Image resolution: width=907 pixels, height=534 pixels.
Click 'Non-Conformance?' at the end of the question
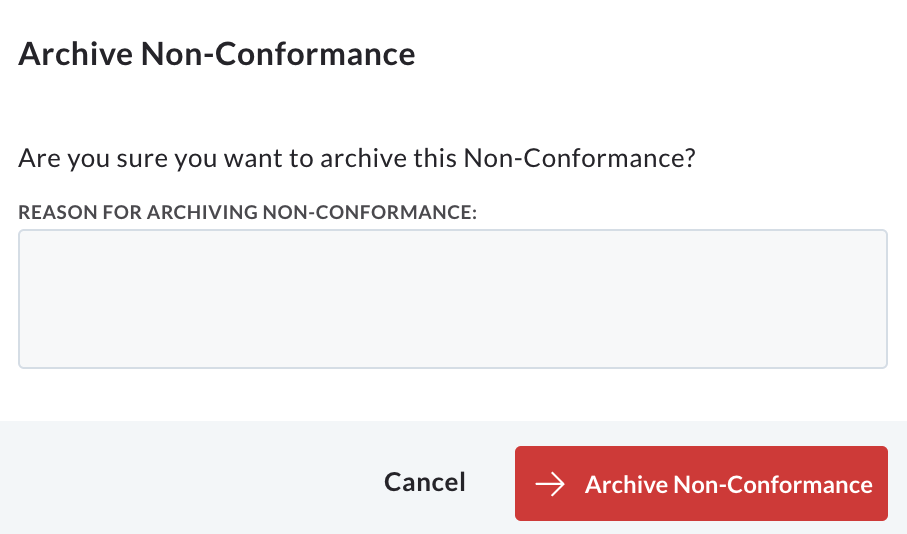point(580,158)
